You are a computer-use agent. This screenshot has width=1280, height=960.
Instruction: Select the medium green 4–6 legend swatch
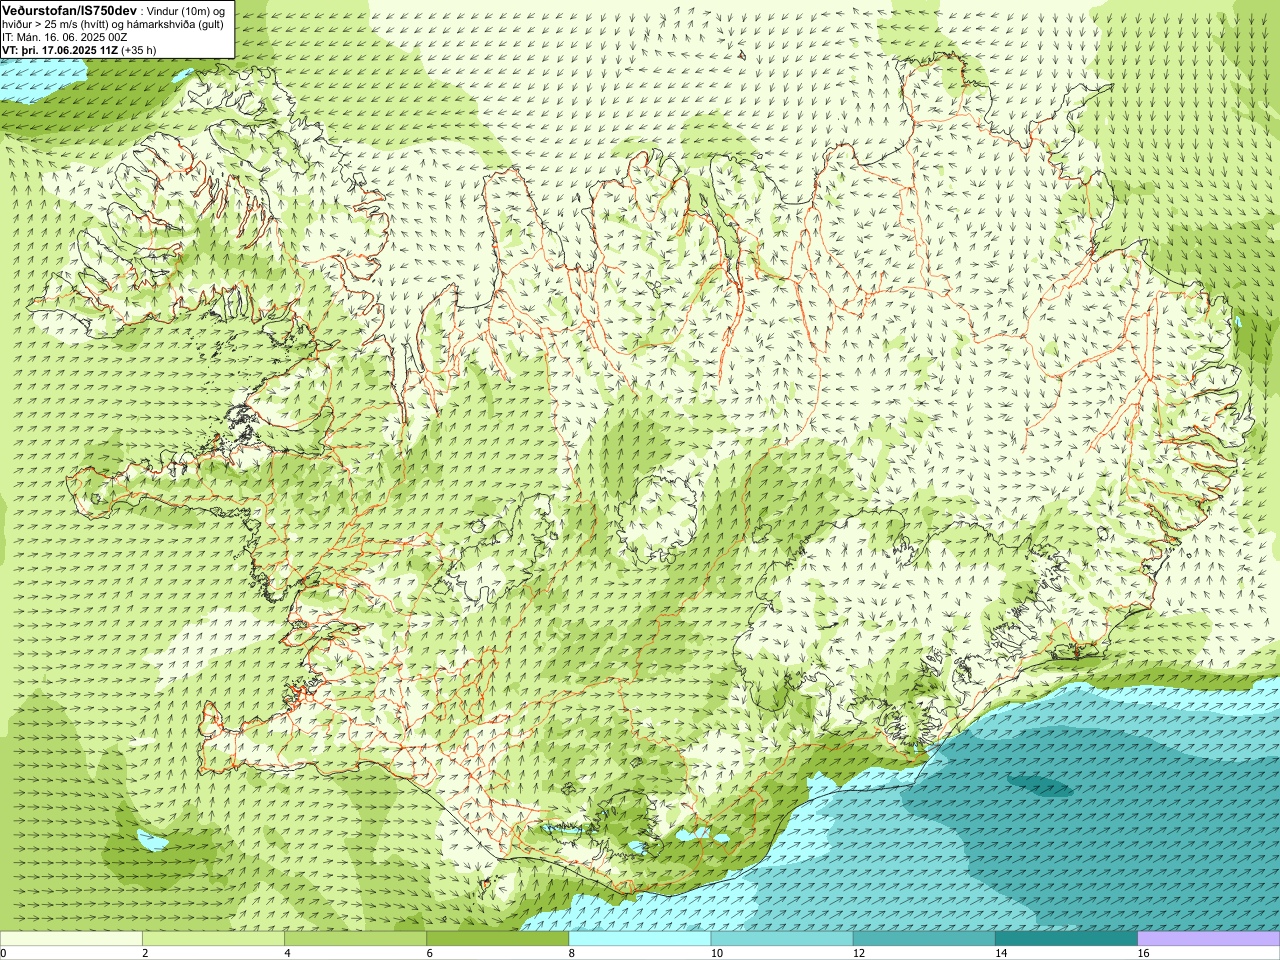[x=355, y=938]
